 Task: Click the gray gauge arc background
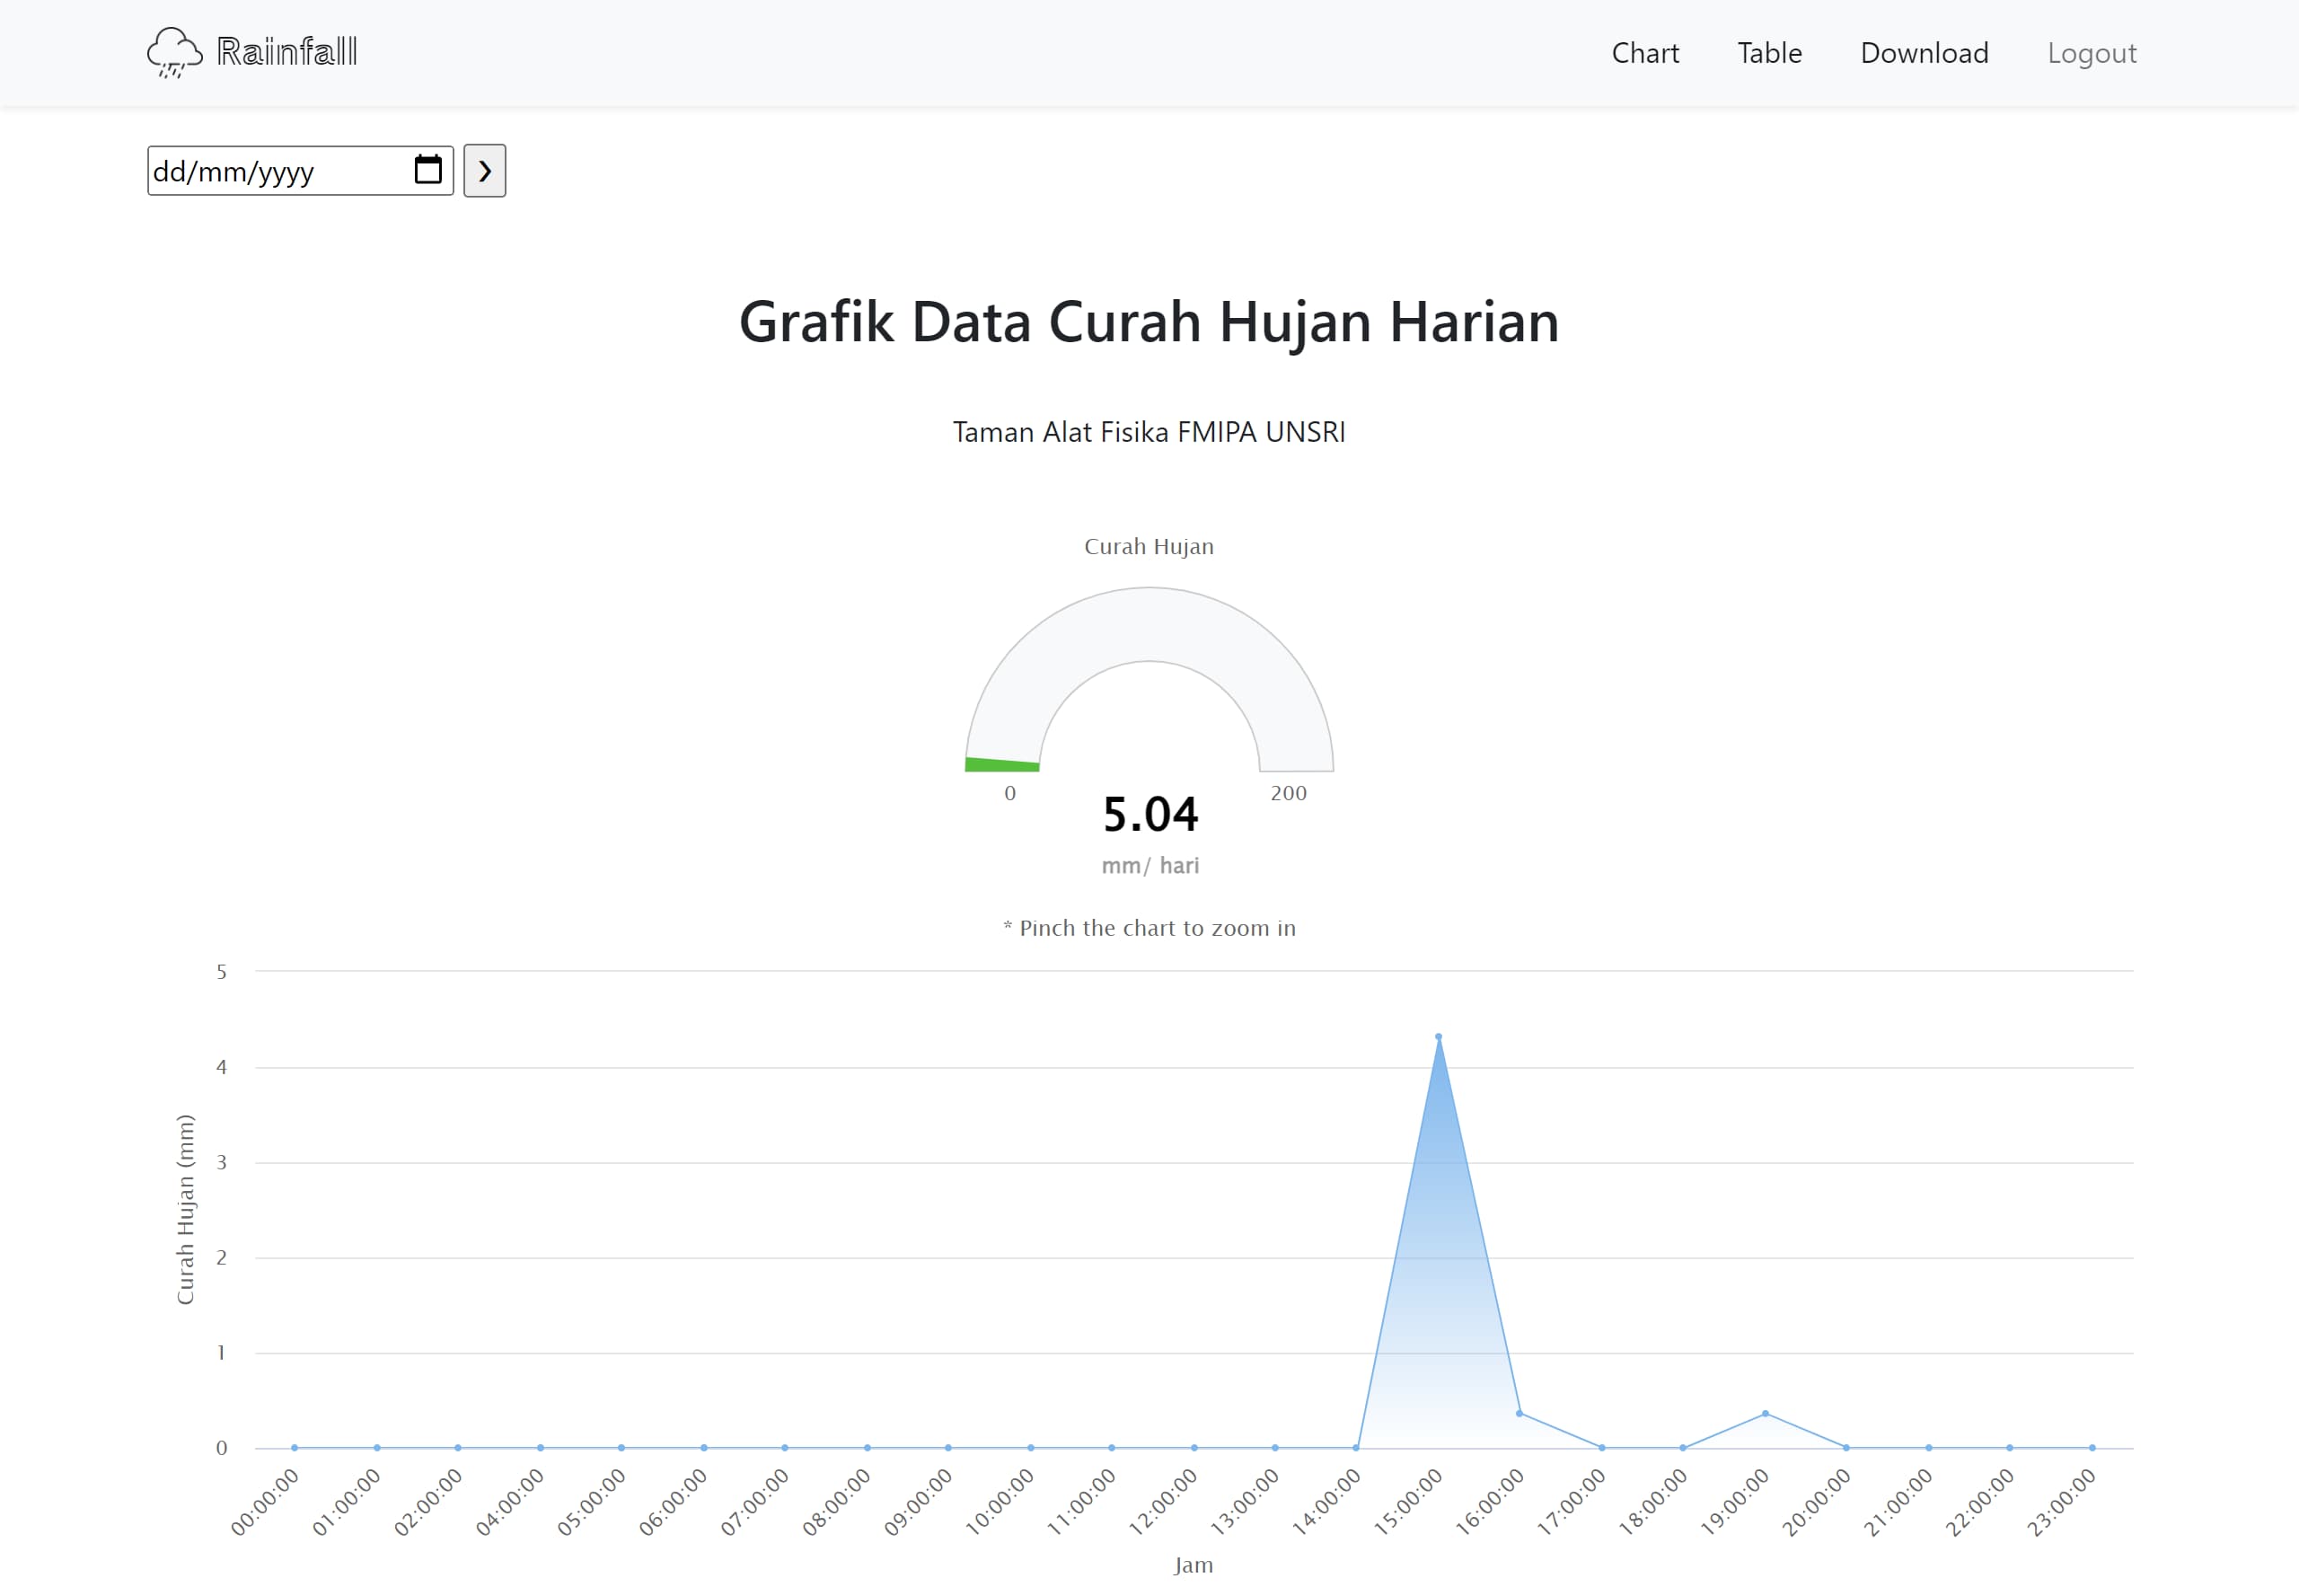coord(1149,624)
